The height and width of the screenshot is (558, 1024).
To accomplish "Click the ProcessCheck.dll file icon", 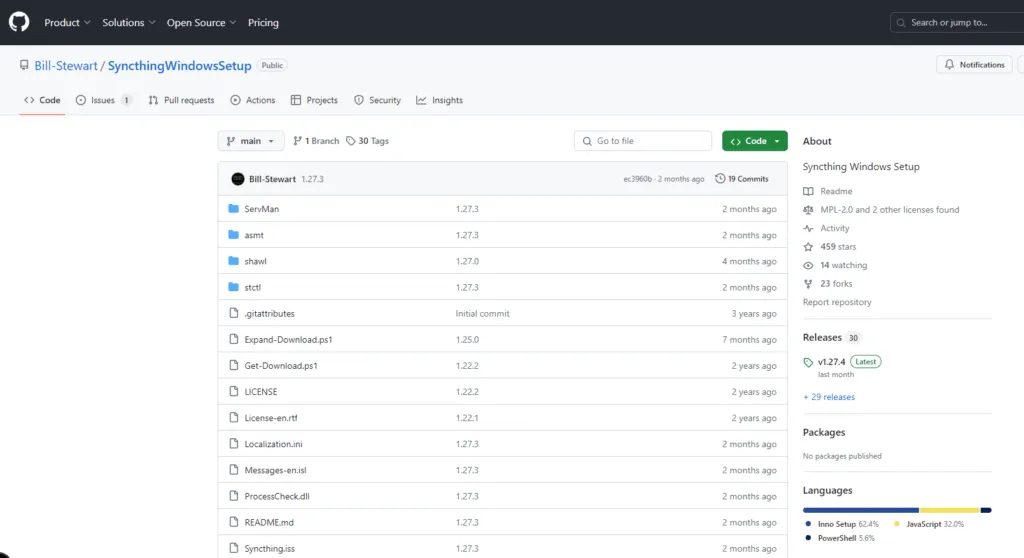I will pyautogui.click(x=234, y=496).
